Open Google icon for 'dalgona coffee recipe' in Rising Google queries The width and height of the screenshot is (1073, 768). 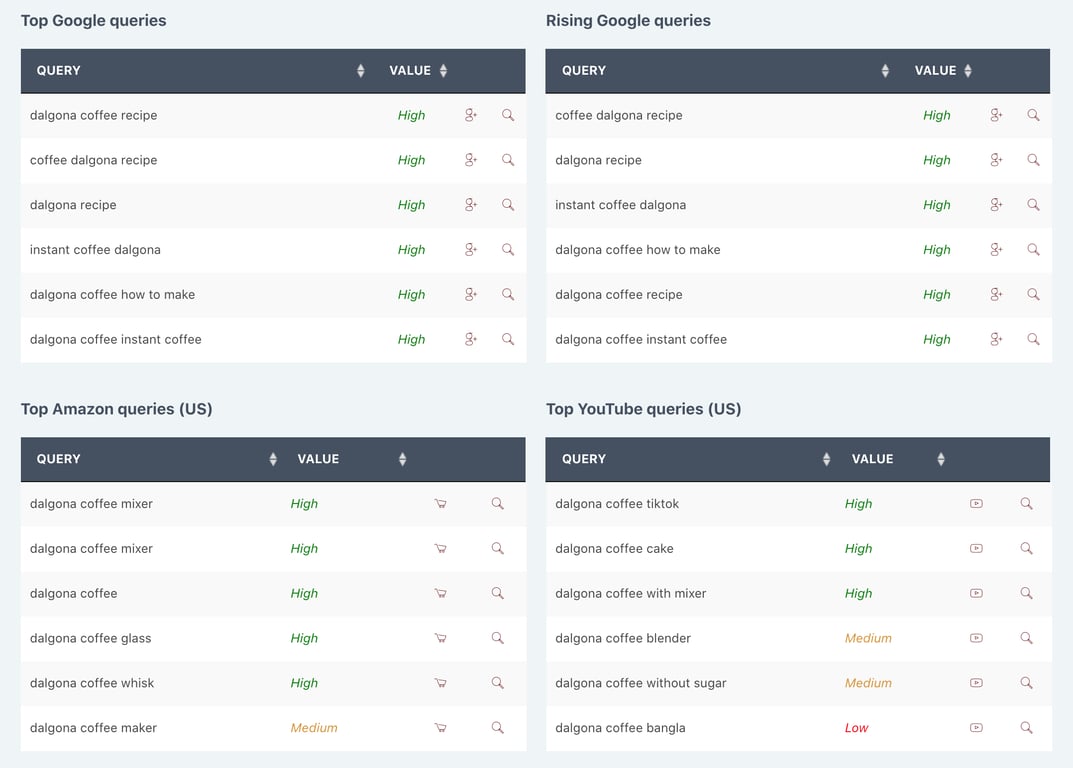(996, 294)
